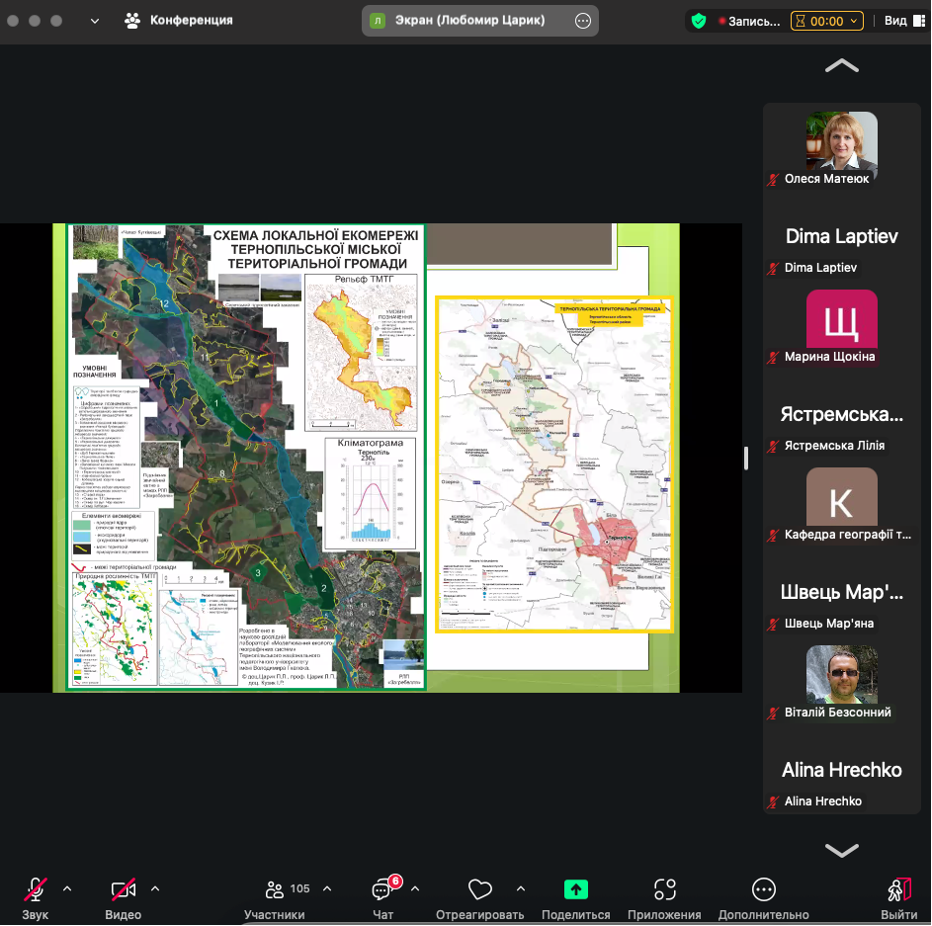Viewport: 932px width, 926px height.
Task: Open the Приложения apps icon
Action: 664,890
